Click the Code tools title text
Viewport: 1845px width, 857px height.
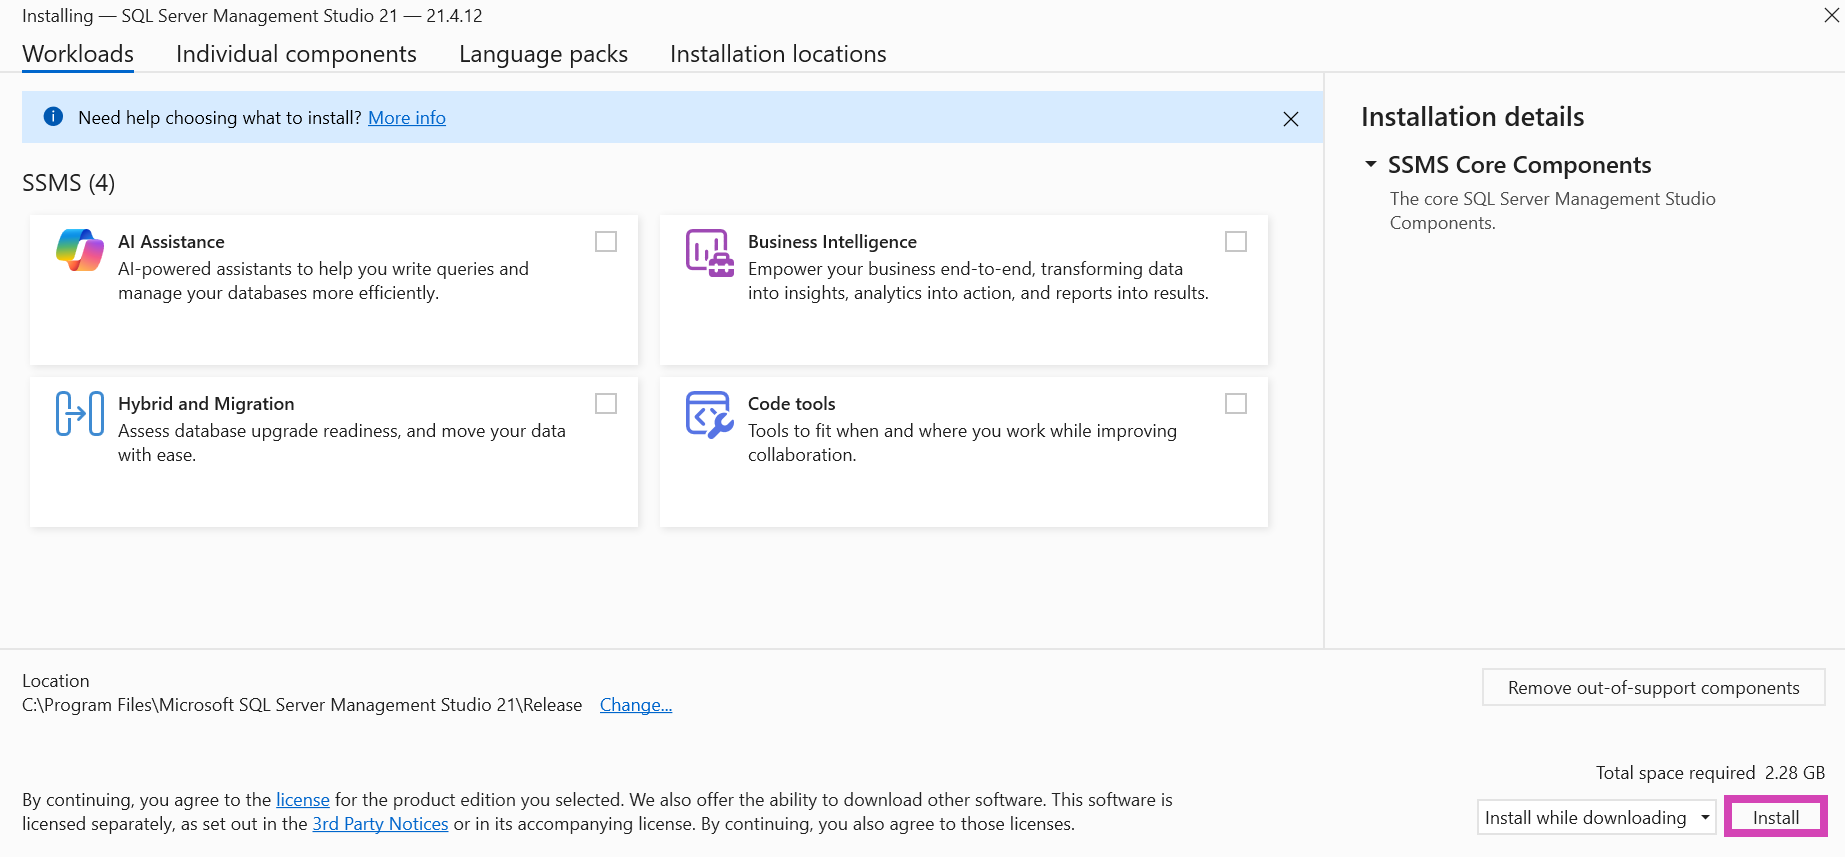791,404
